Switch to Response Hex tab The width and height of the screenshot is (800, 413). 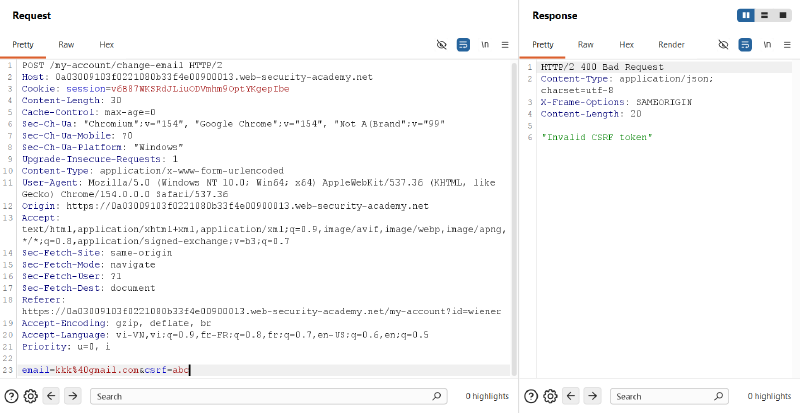click(x=627, y=45)
